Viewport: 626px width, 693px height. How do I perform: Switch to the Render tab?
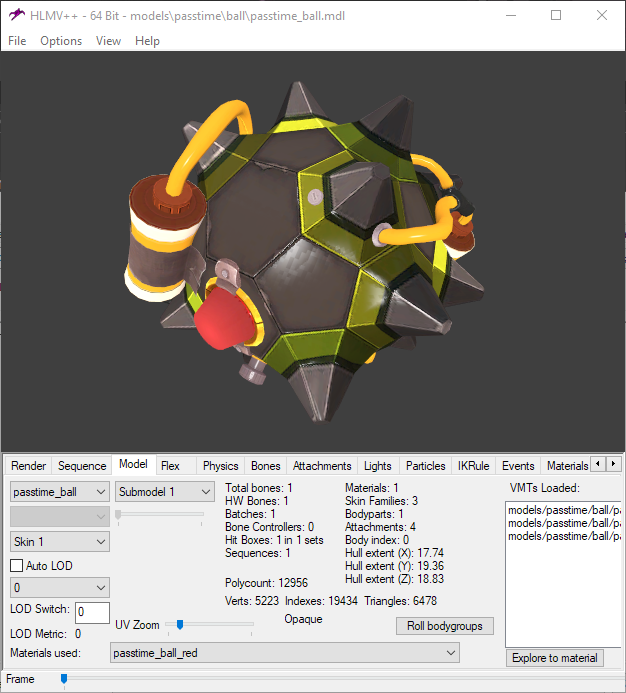click(28, 466)
